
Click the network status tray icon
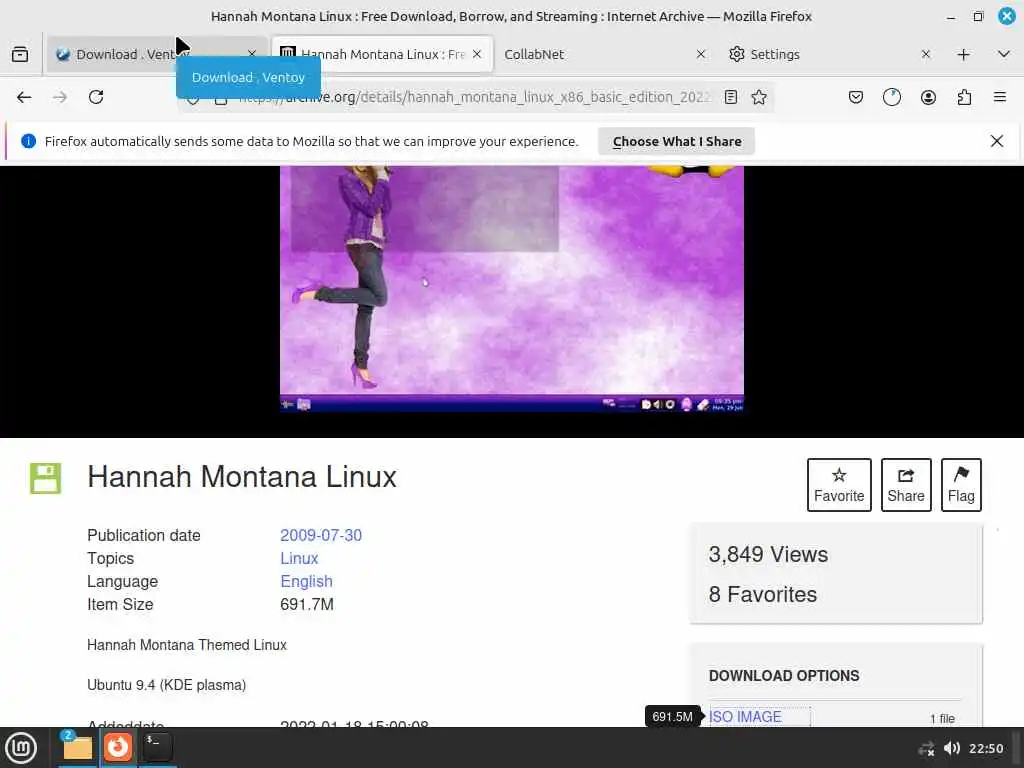click(926, 748)
